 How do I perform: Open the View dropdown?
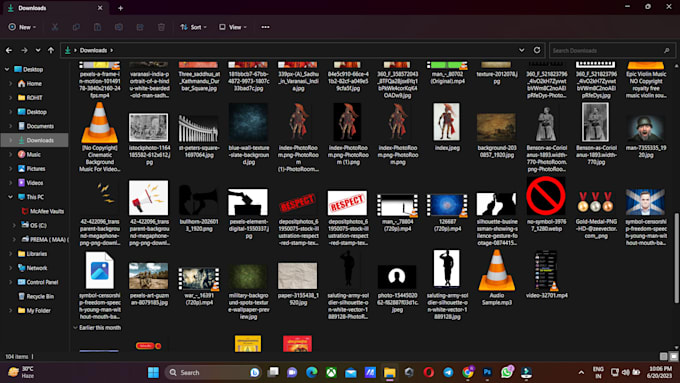[x=232, y=27]
